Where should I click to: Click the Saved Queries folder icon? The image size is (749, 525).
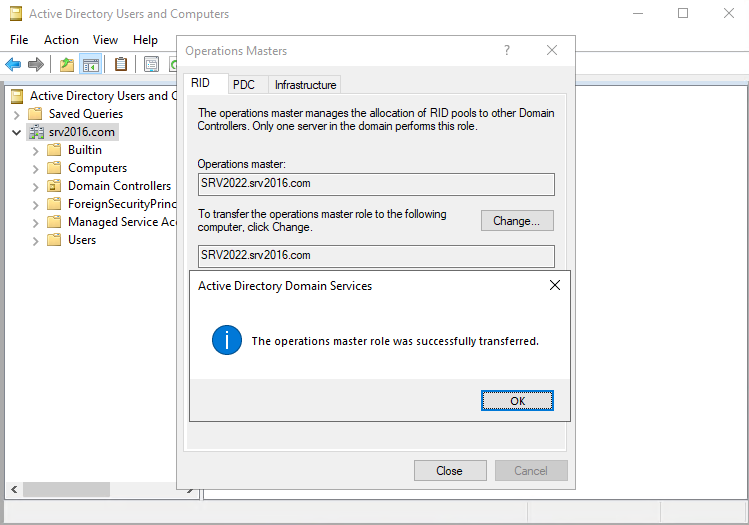tap(35, 114)
